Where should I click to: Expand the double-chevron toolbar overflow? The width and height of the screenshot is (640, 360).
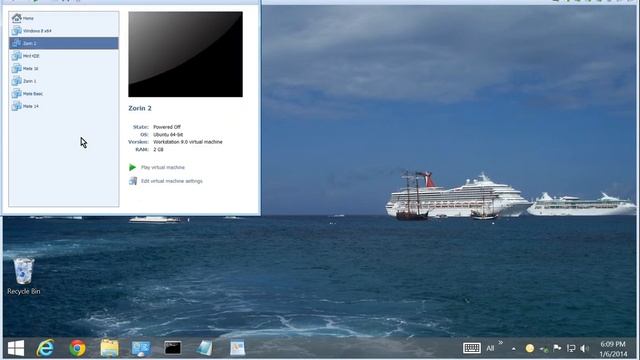(501, 342)
